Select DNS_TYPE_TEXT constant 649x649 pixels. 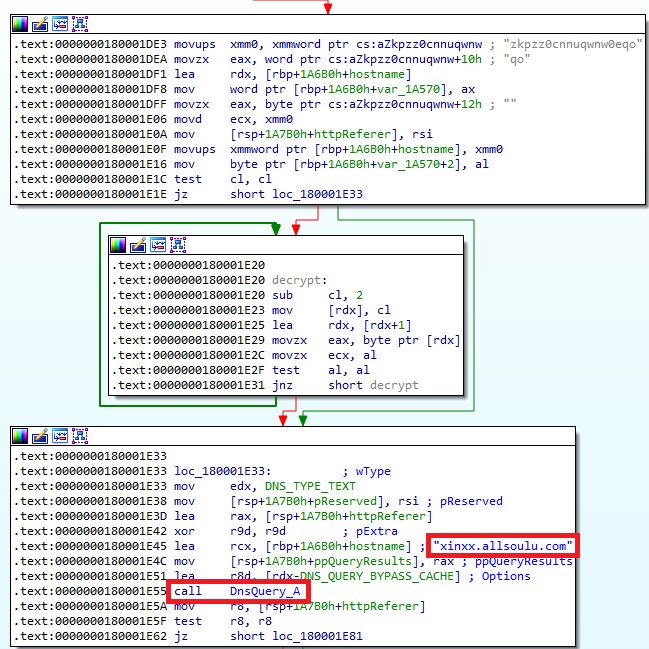click(310, 486)
